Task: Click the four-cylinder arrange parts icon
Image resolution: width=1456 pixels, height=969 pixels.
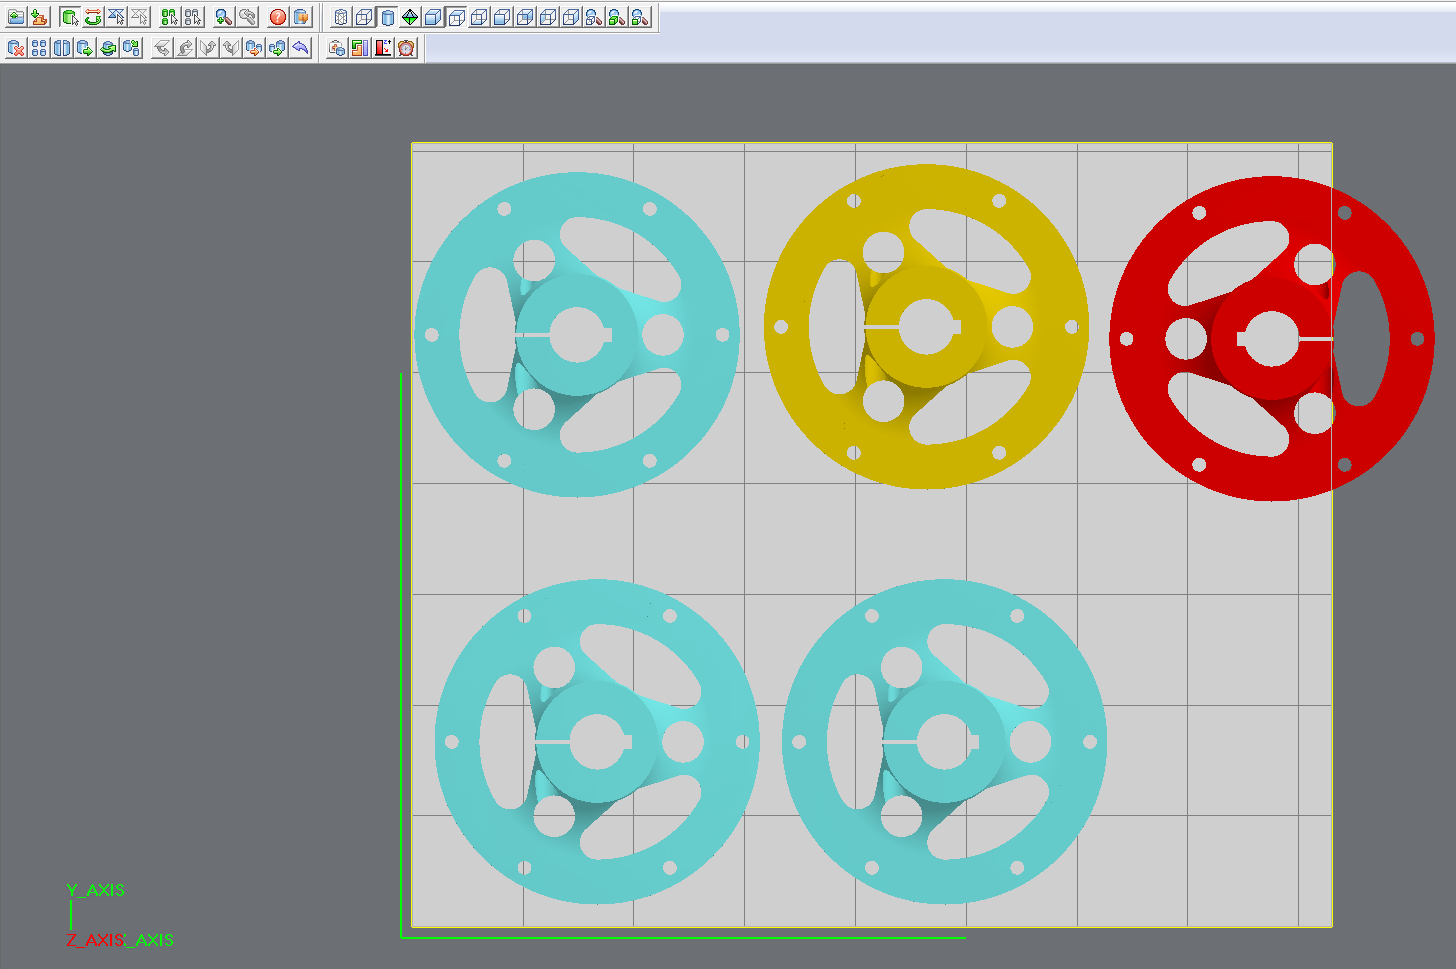Action: point(39,47)
